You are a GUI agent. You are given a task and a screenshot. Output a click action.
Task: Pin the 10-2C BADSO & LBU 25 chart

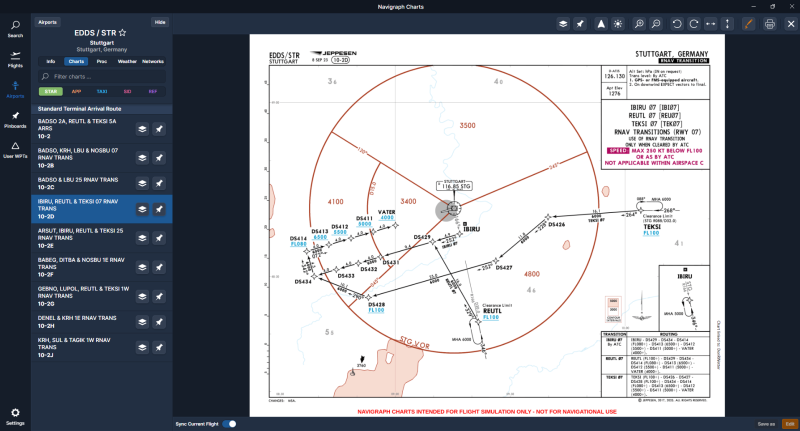[x=159, y=183]
